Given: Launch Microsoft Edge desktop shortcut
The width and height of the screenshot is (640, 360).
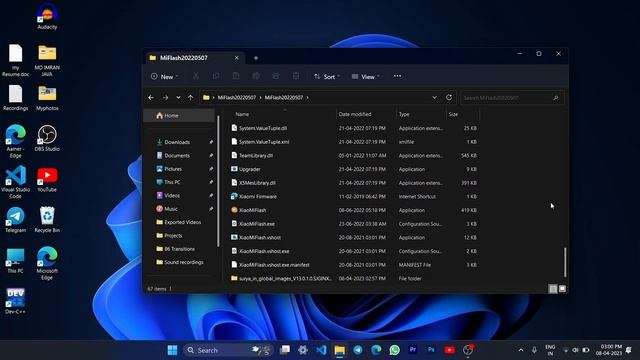Looking at the screenshot, I should coord(47,263).
